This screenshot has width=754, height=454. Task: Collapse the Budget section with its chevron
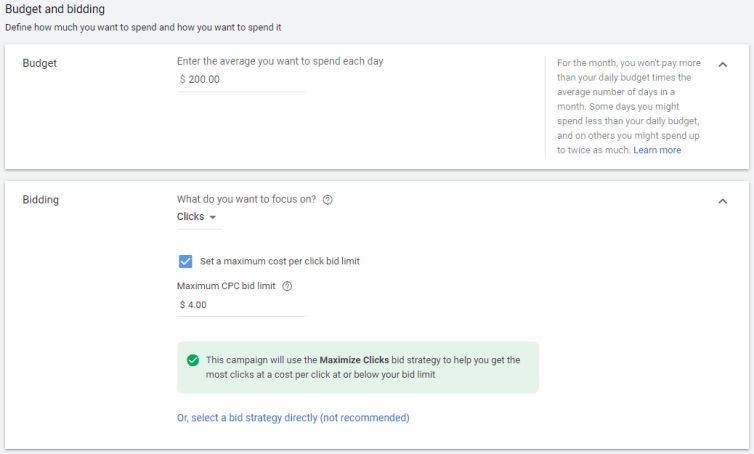722,64
